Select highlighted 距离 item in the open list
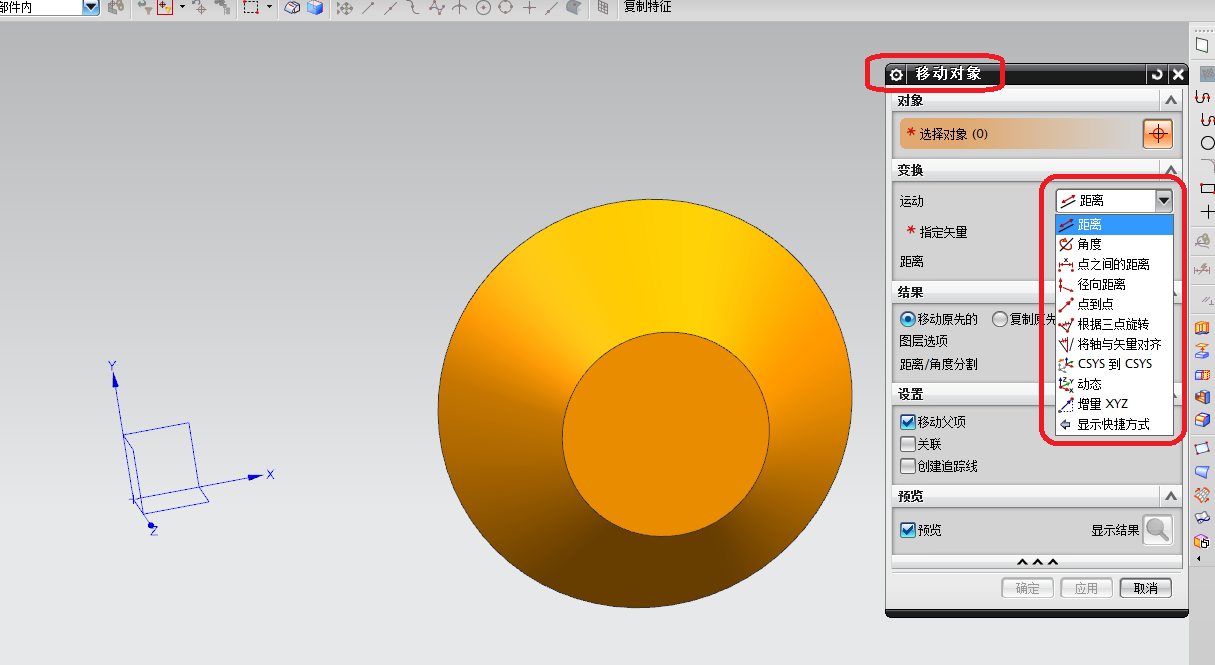1215x665 pixels. (x=1114, y=225)
